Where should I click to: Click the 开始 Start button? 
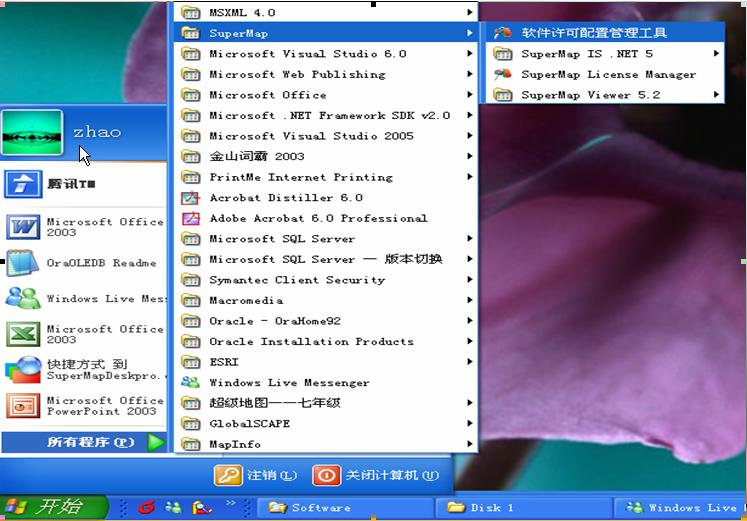(x=54, y=507)
